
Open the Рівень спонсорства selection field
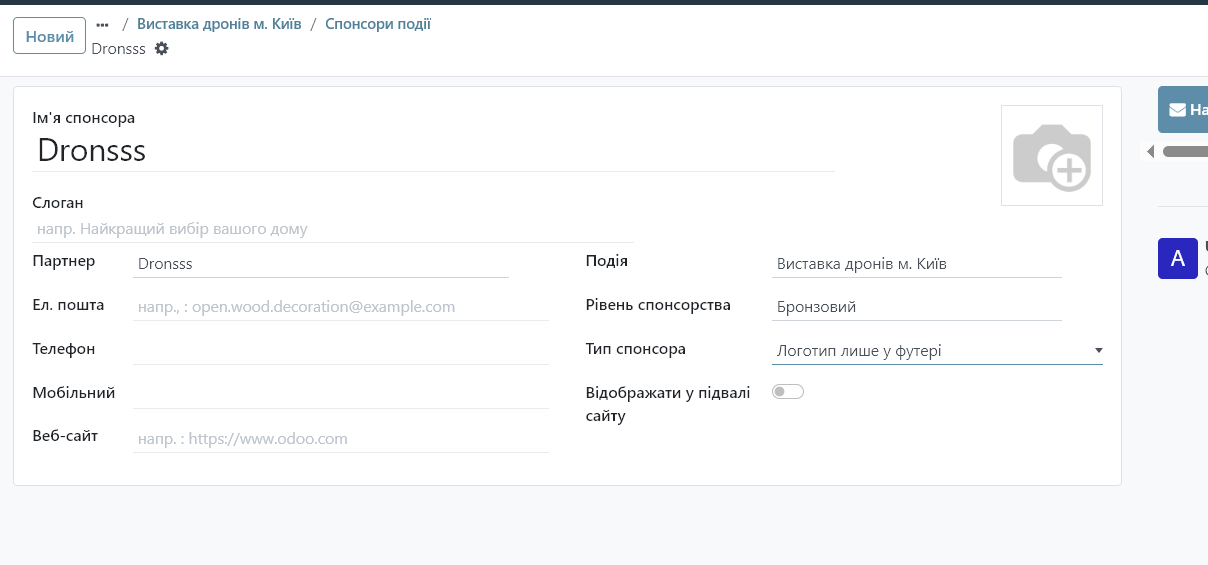pos(916,307)
